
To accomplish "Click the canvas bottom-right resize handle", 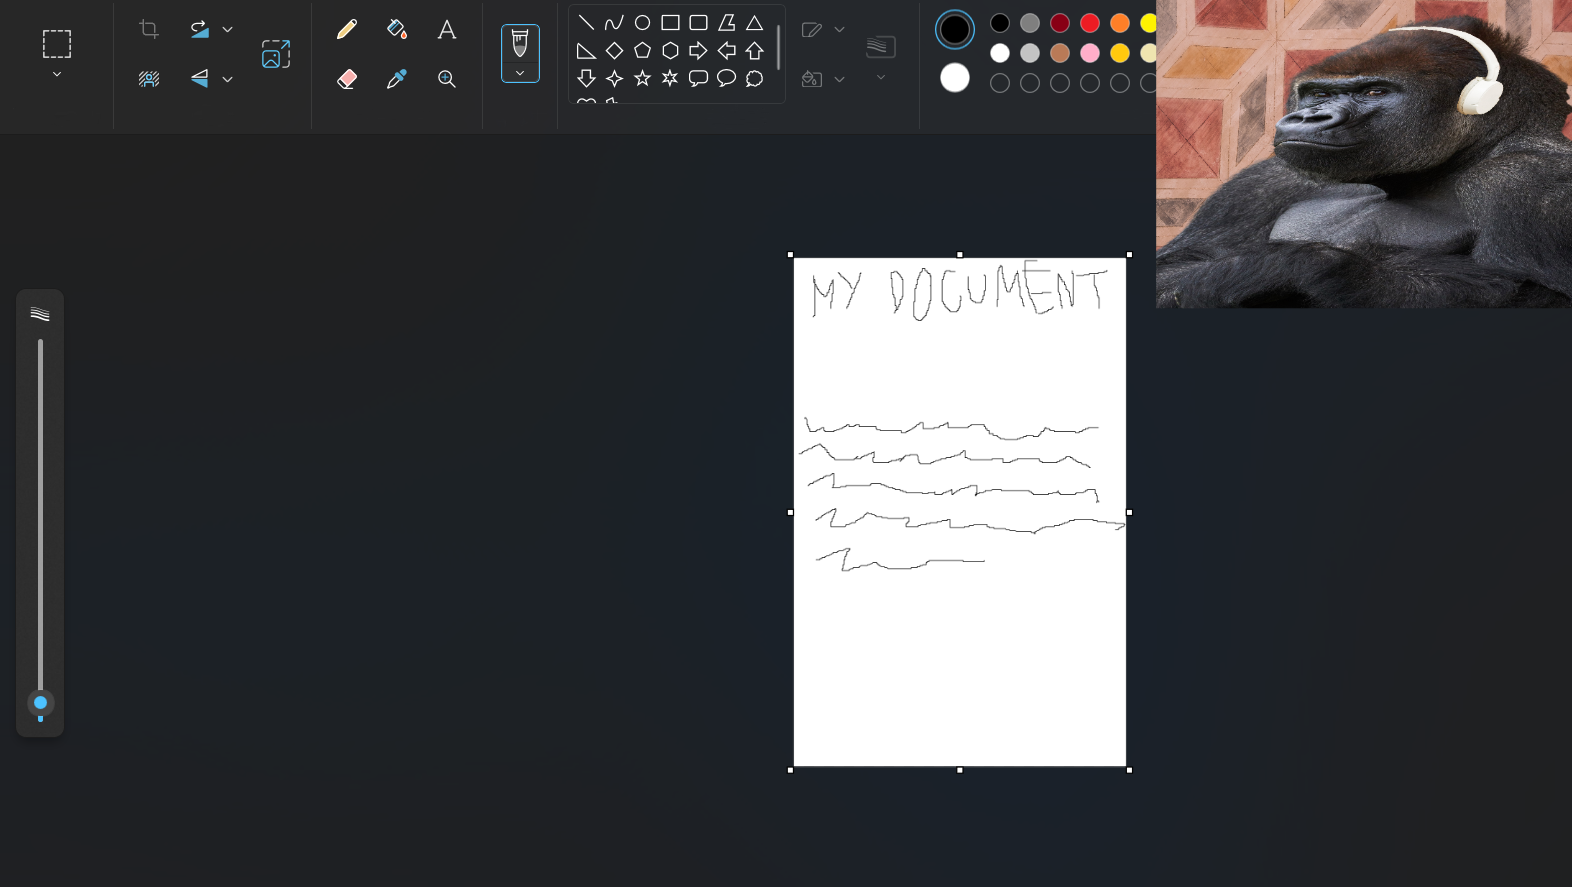I will pos(1130,770).
